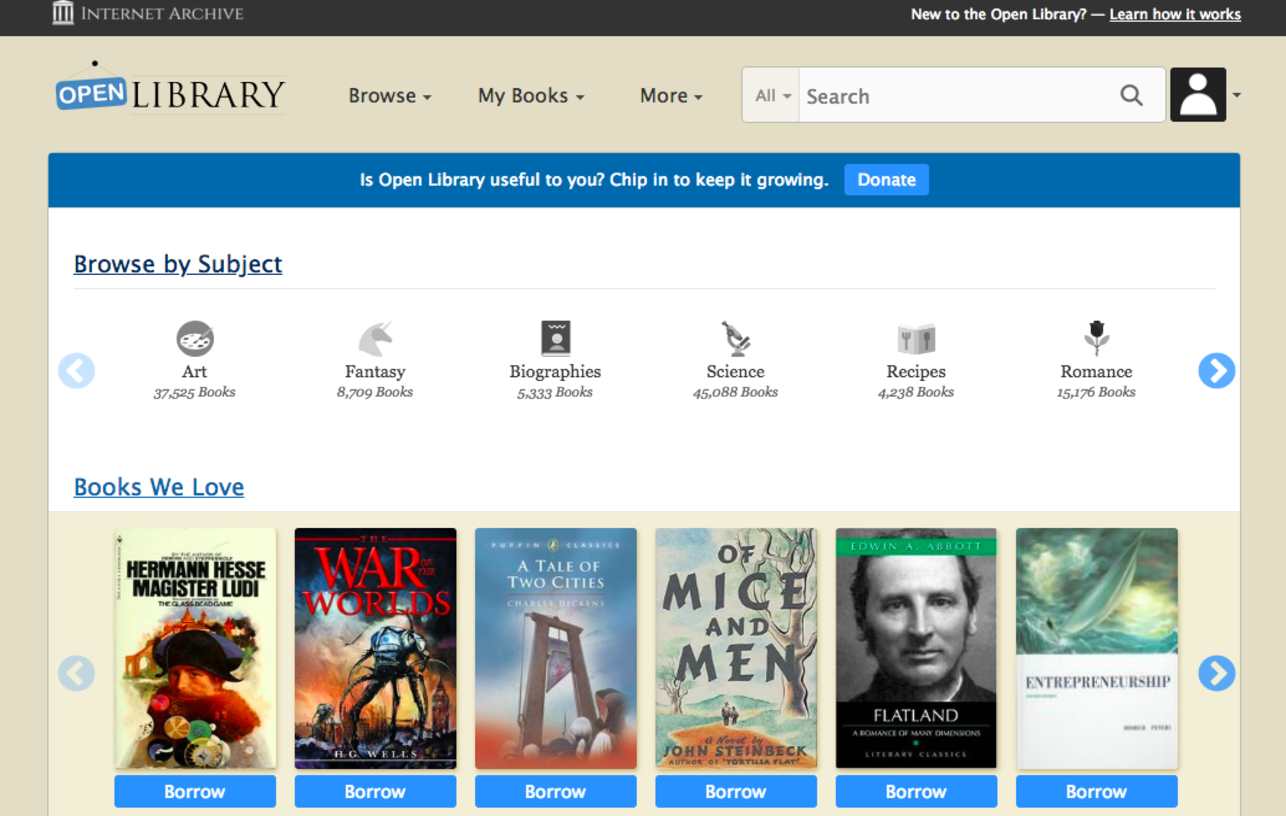Click into the Search text field
1286x816 pixels.
click(955, 96)
